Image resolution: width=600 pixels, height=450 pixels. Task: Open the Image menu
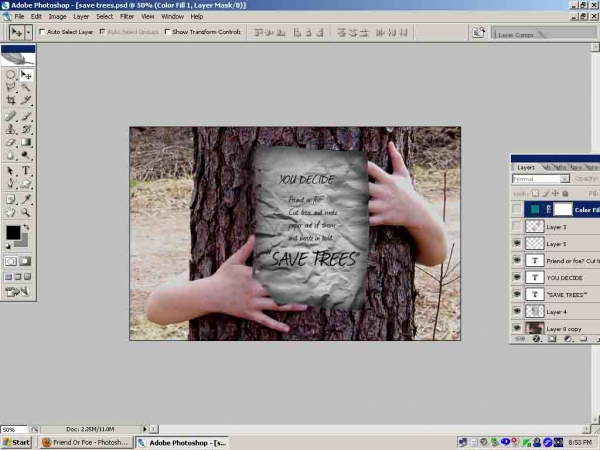pyautogui.click(x=57, y=16)
